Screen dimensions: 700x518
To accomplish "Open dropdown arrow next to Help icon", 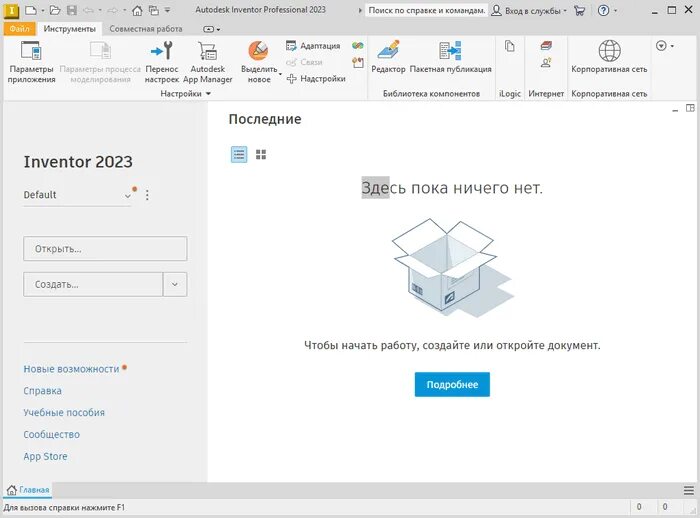I will point(616,11).
